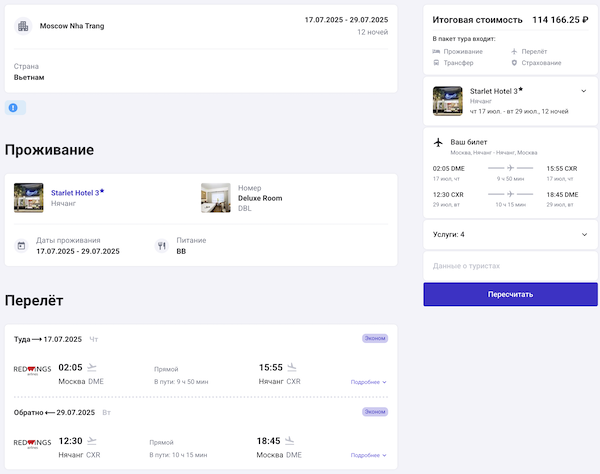Click the takeoff icon next to 12:30

pyautogui.click(x=93, y=438)
